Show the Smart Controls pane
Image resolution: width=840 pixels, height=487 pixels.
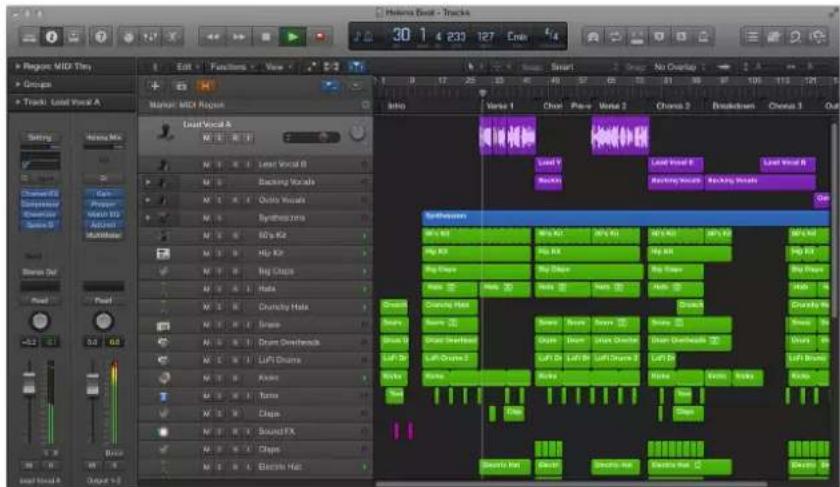[x=129, y=36]
